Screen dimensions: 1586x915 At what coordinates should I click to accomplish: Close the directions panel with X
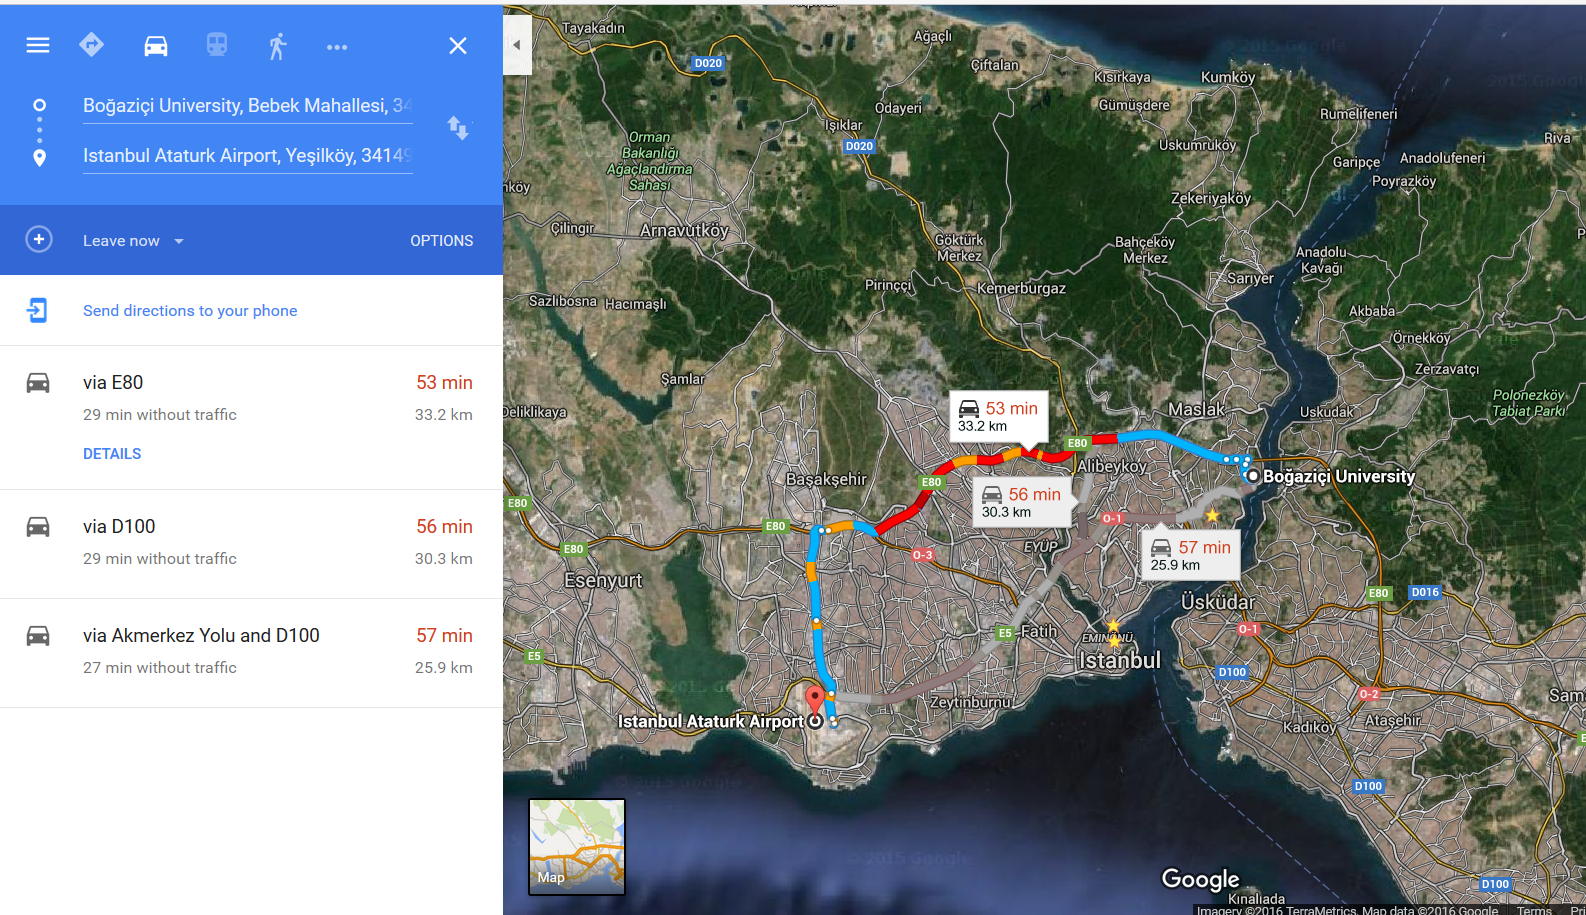[x=458, y=46]
